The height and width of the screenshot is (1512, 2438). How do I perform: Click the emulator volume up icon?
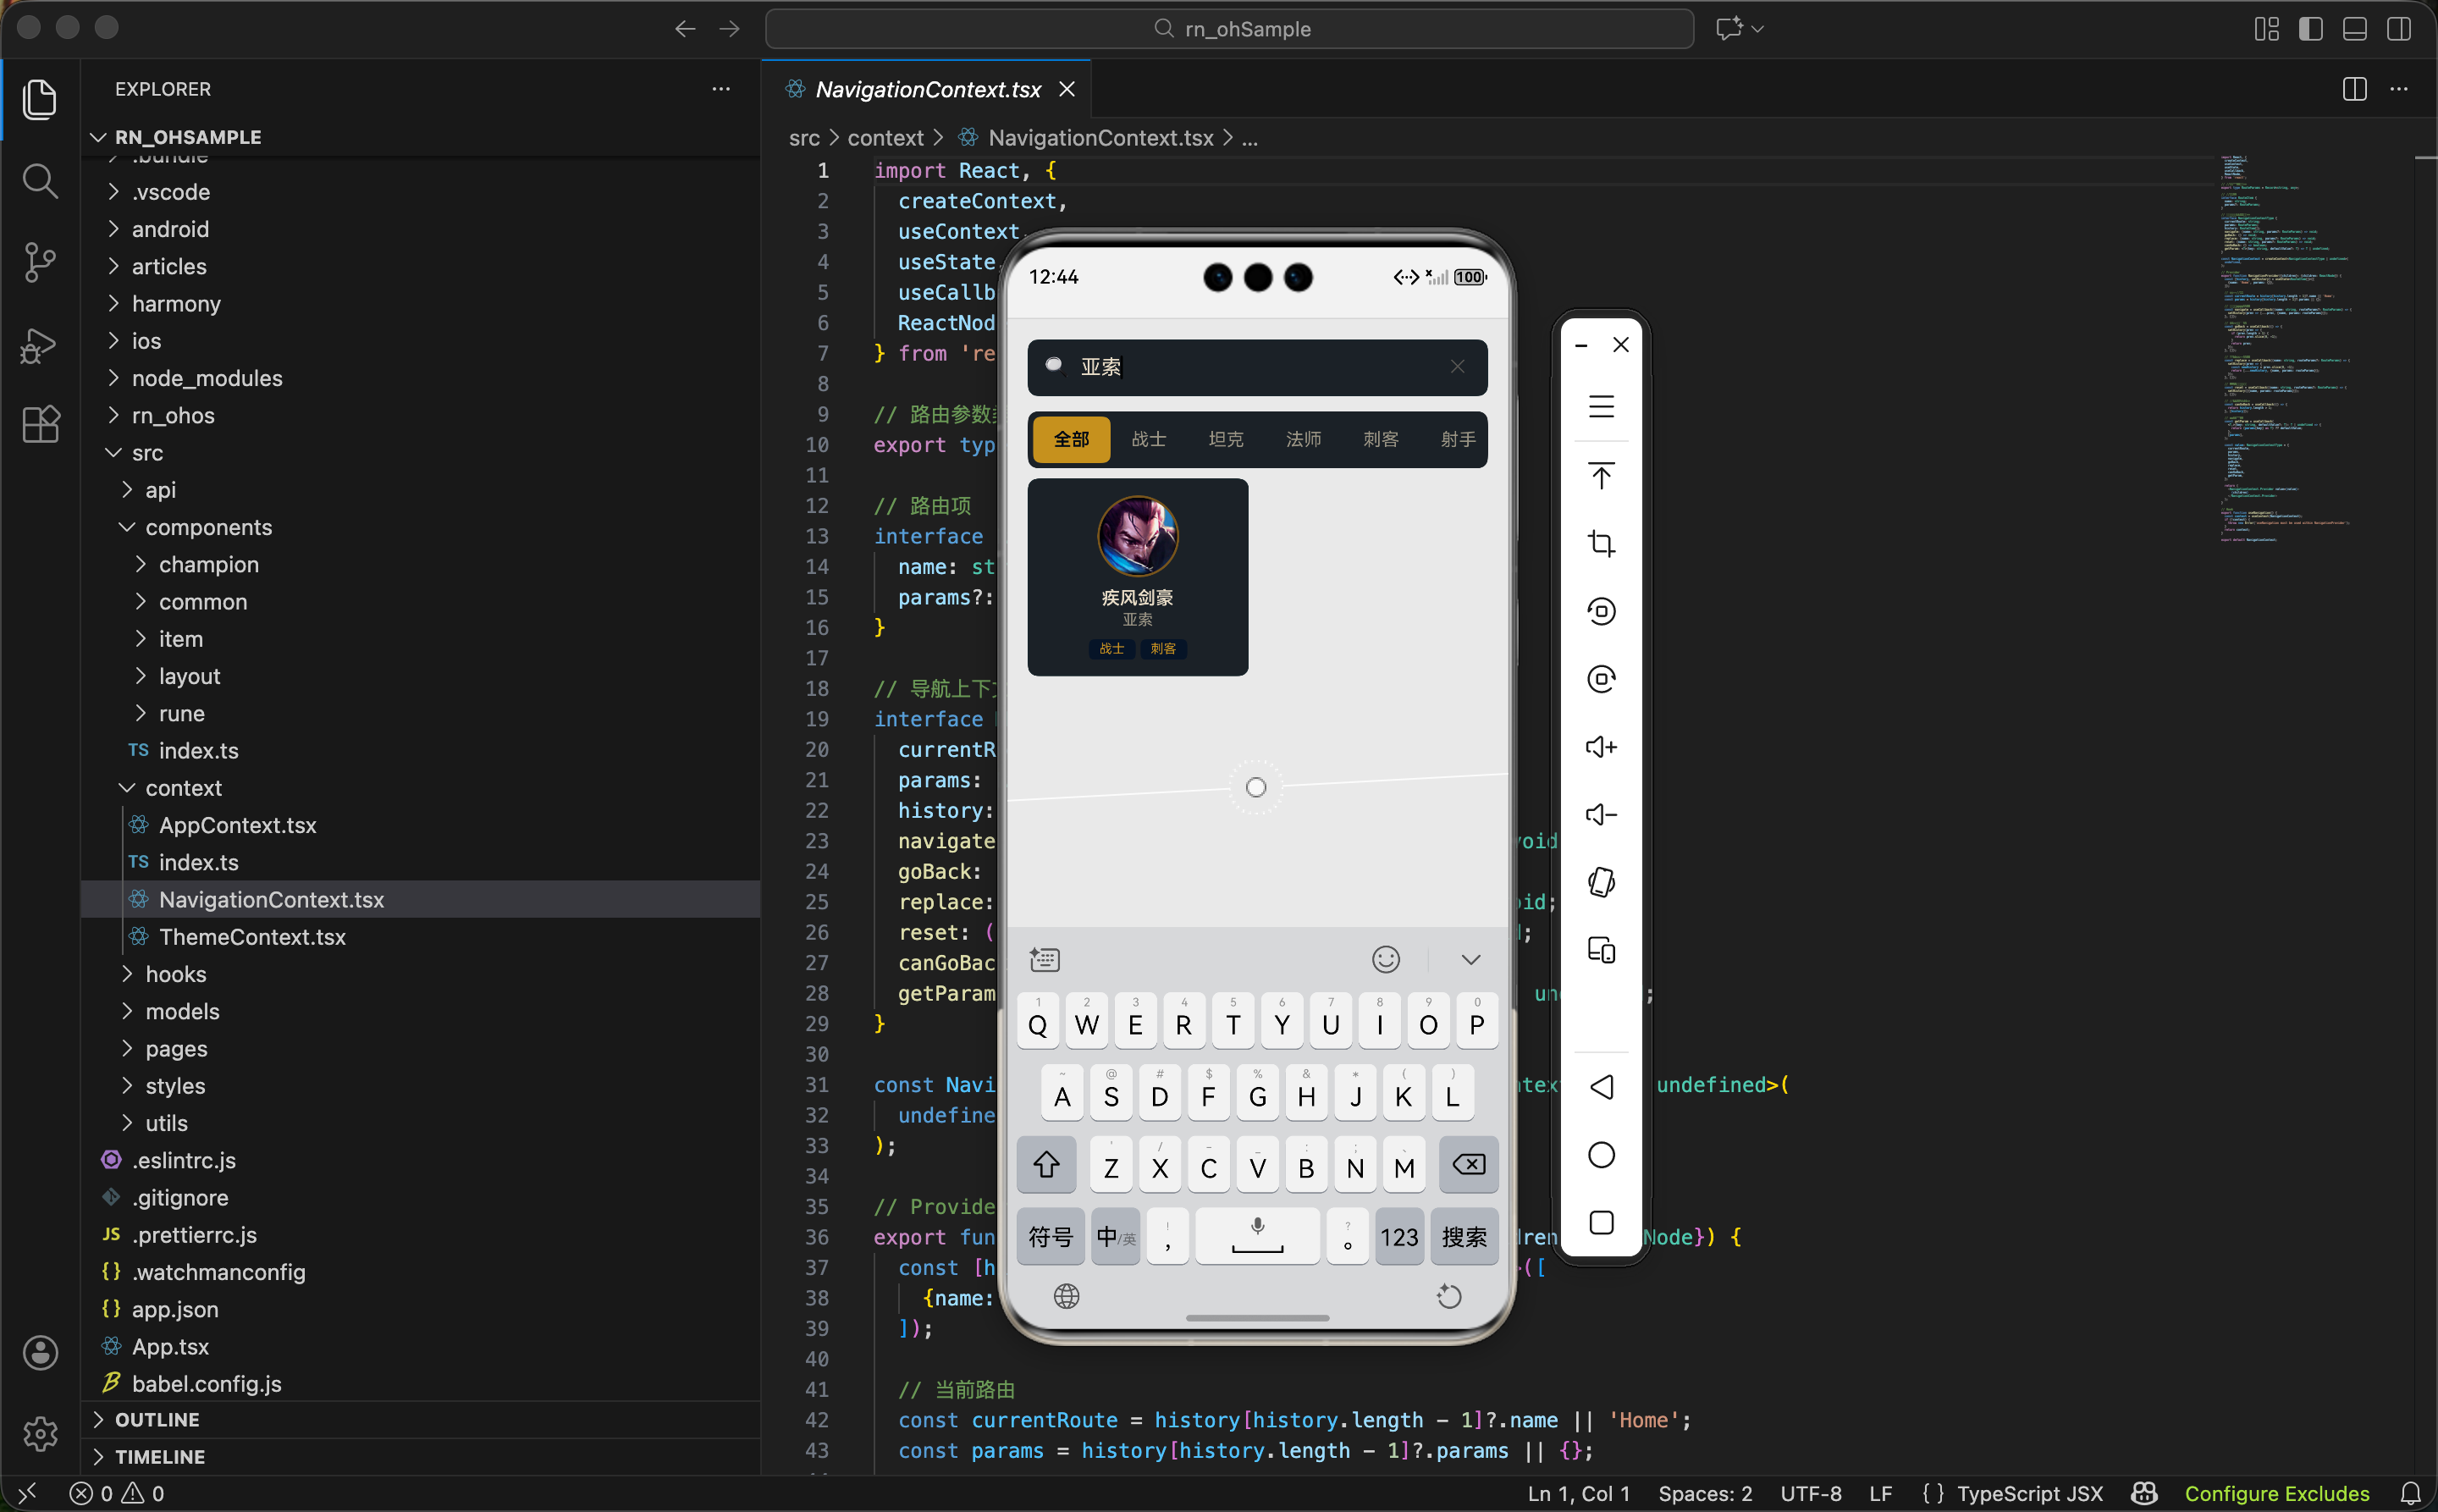click(1601, 747)
